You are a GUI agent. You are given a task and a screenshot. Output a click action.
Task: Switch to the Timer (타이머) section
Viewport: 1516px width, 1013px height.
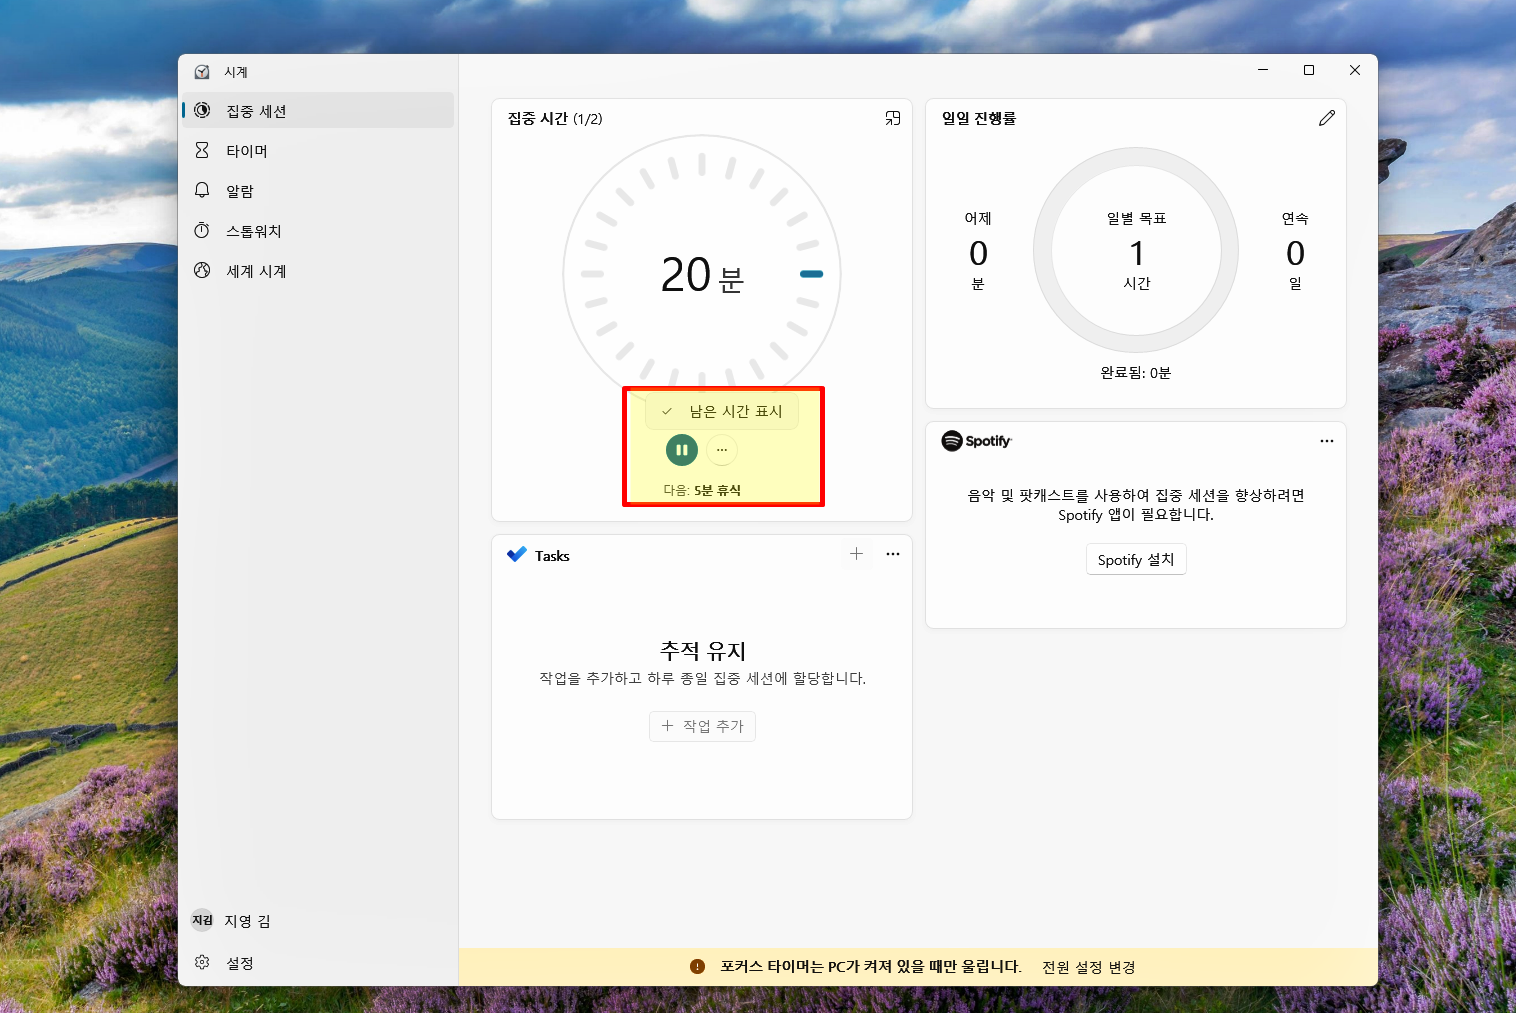pos(318,150)
